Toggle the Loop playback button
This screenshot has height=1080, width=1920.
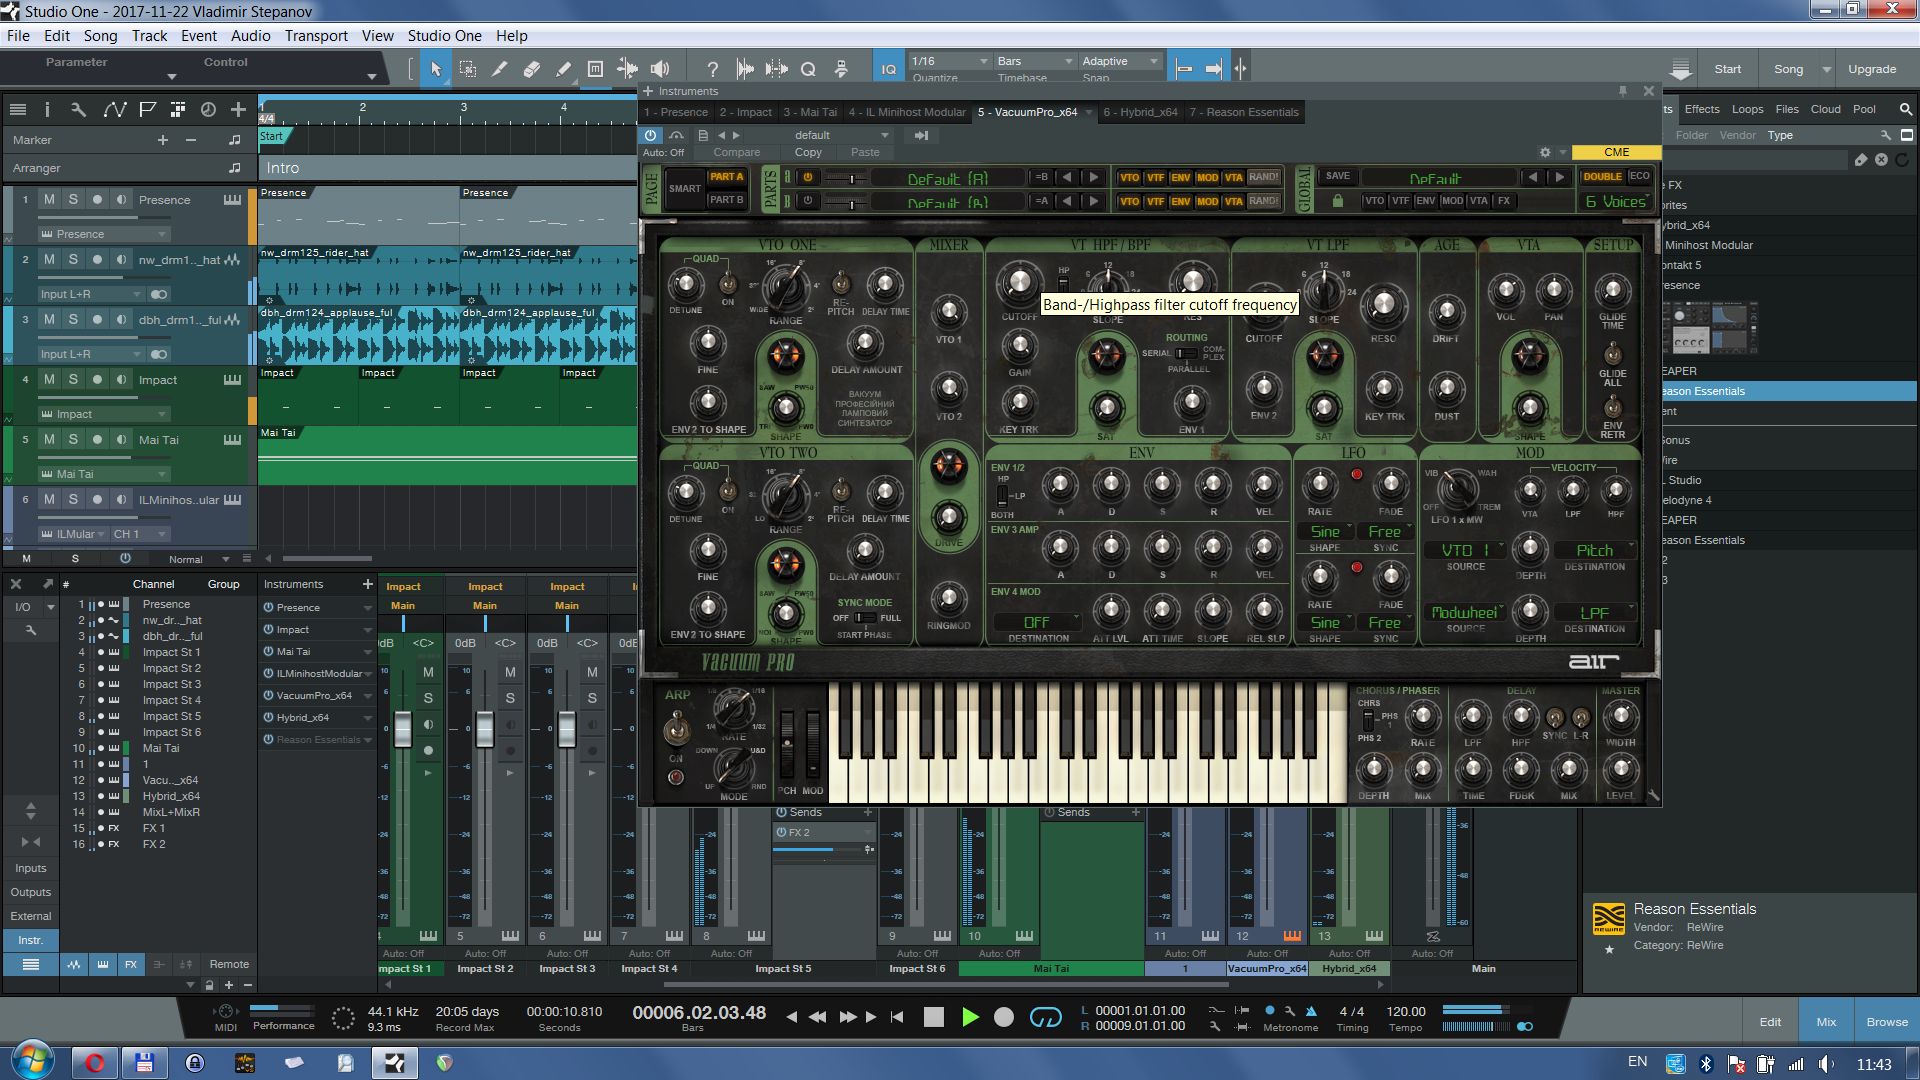(x=1045, y=1017)
